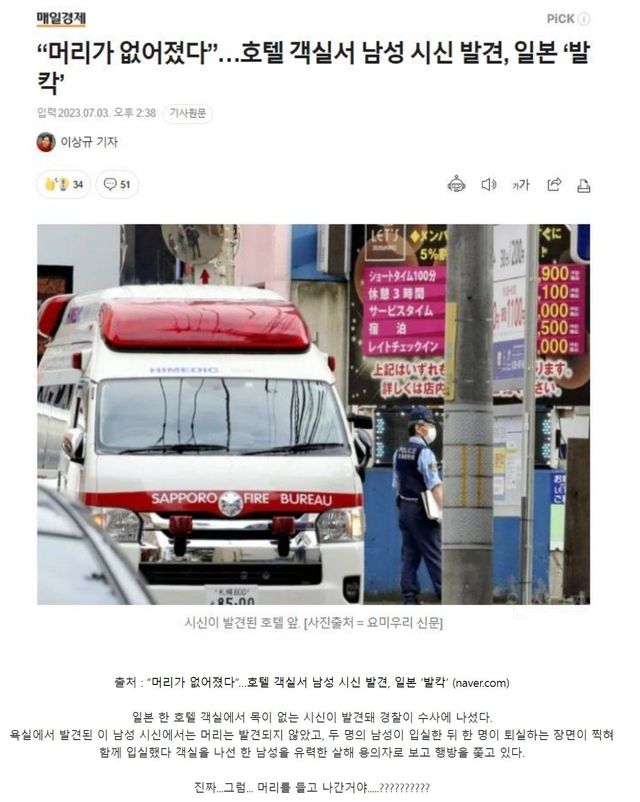Play article audio with speaker icon
The width and height of the screenshot is (640, 802).
coord(489,185)
